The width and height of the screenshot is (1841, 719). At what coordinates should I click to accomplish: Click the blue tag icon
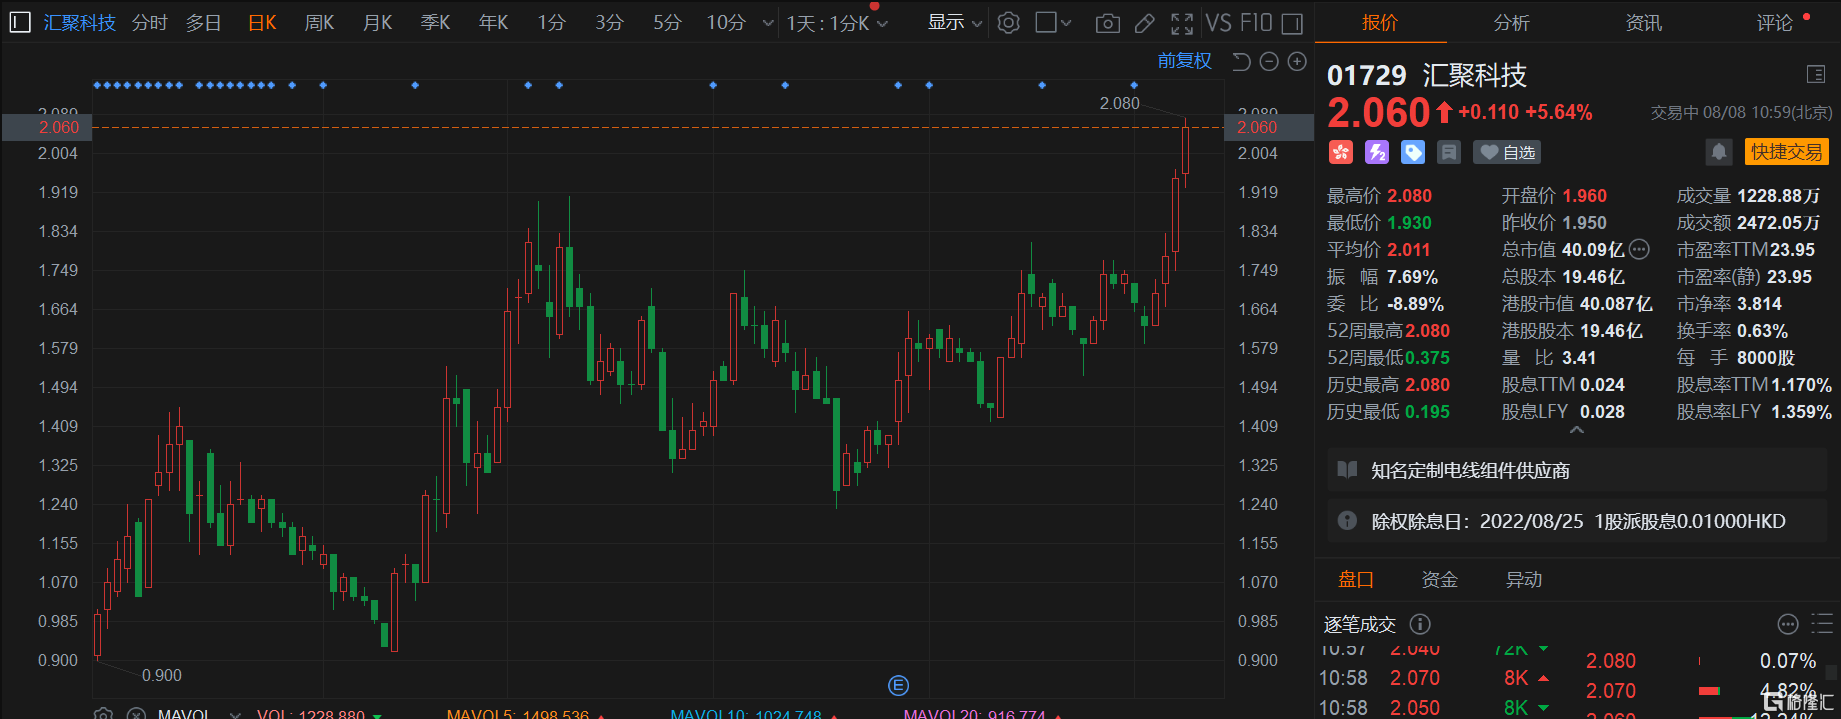[1413, 152]
